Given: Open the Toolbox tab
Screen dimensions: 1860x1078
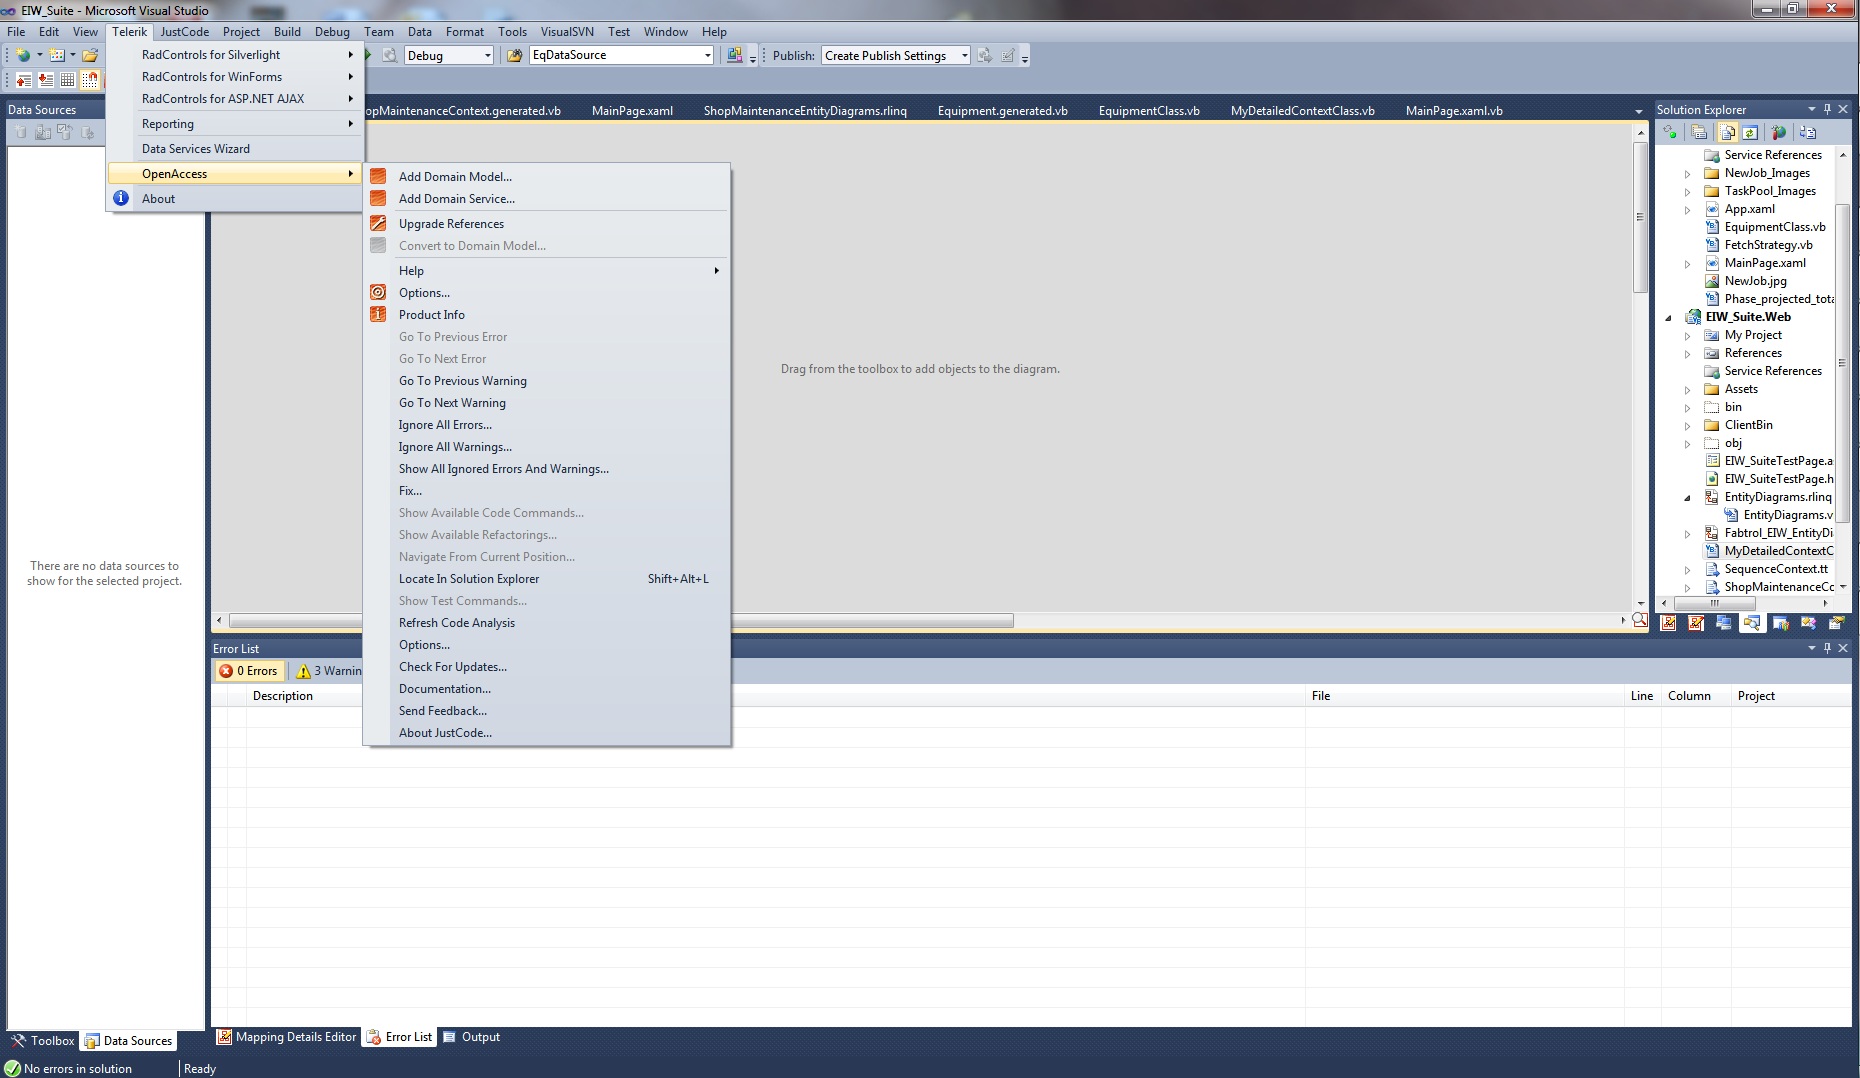Looking at the screenshot, I should click(x=43, y=1041).
